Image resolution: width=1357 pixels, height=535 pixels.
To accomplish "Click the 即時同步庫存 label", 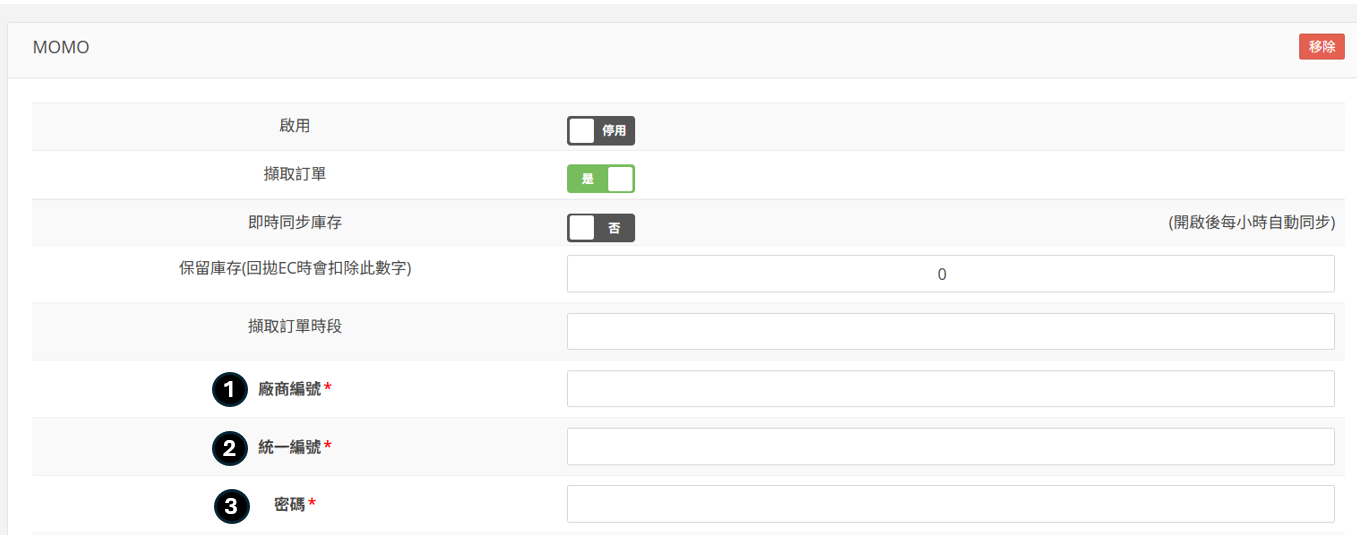I will [x=295, y=222].
